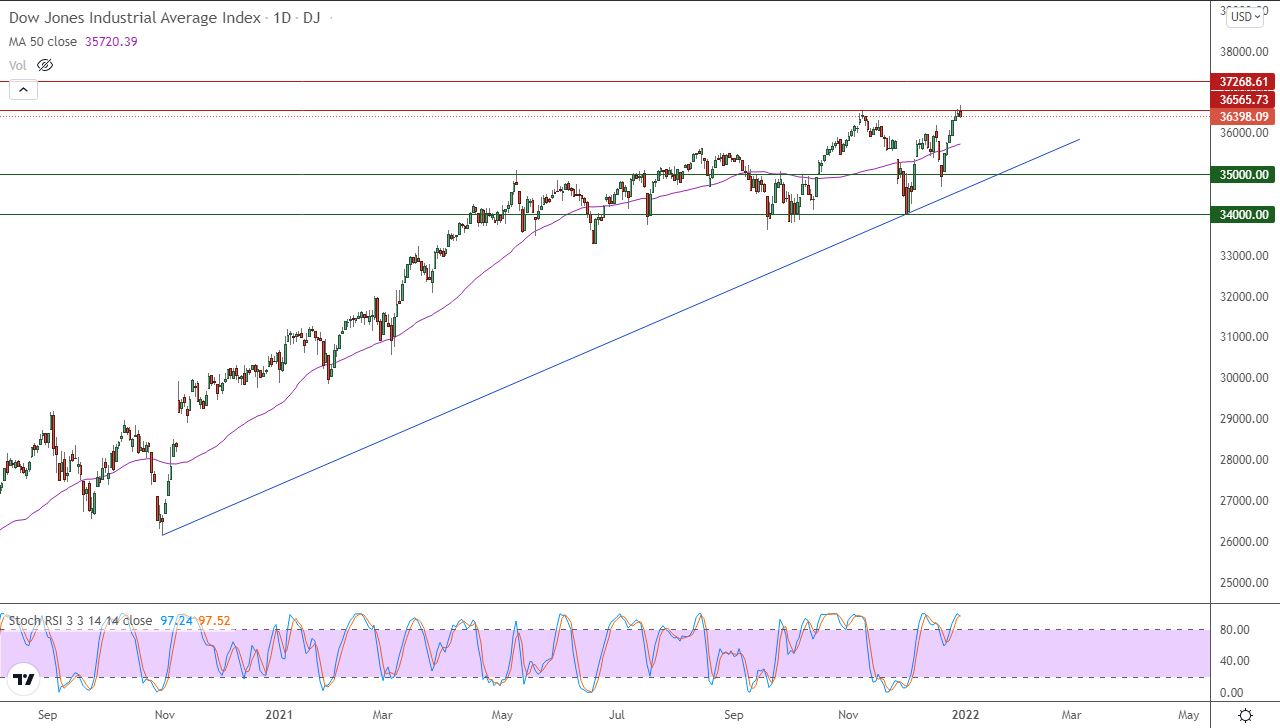Image resolution: width=1280 pixels, height=728 pixels.
Task: Select the 36565.73 price label
Action: pos(1243,99)
